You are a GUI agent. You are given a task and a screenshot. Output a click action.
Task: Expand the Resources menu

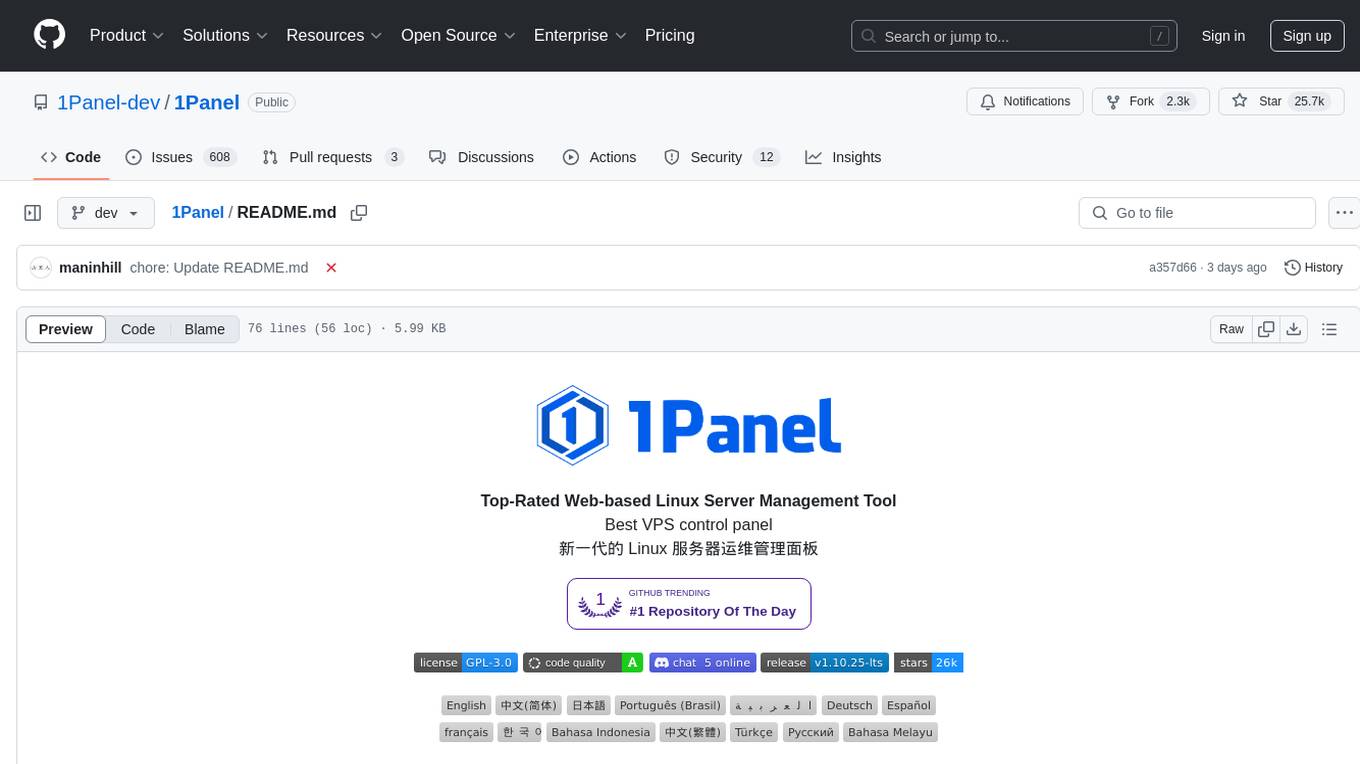point(334,35)
